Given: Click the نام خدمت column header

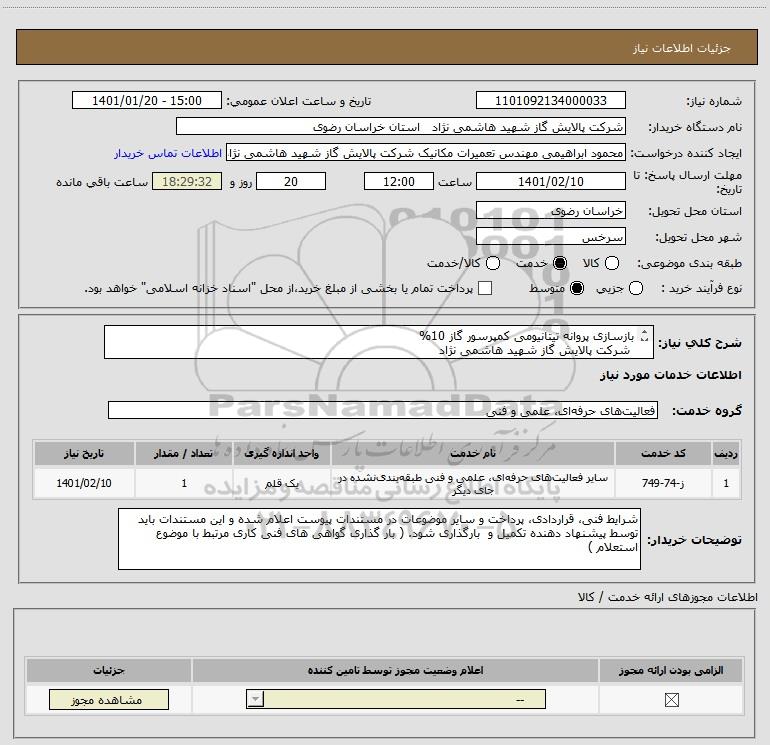Looking at the screenshot, I should (x=472, y=453).
